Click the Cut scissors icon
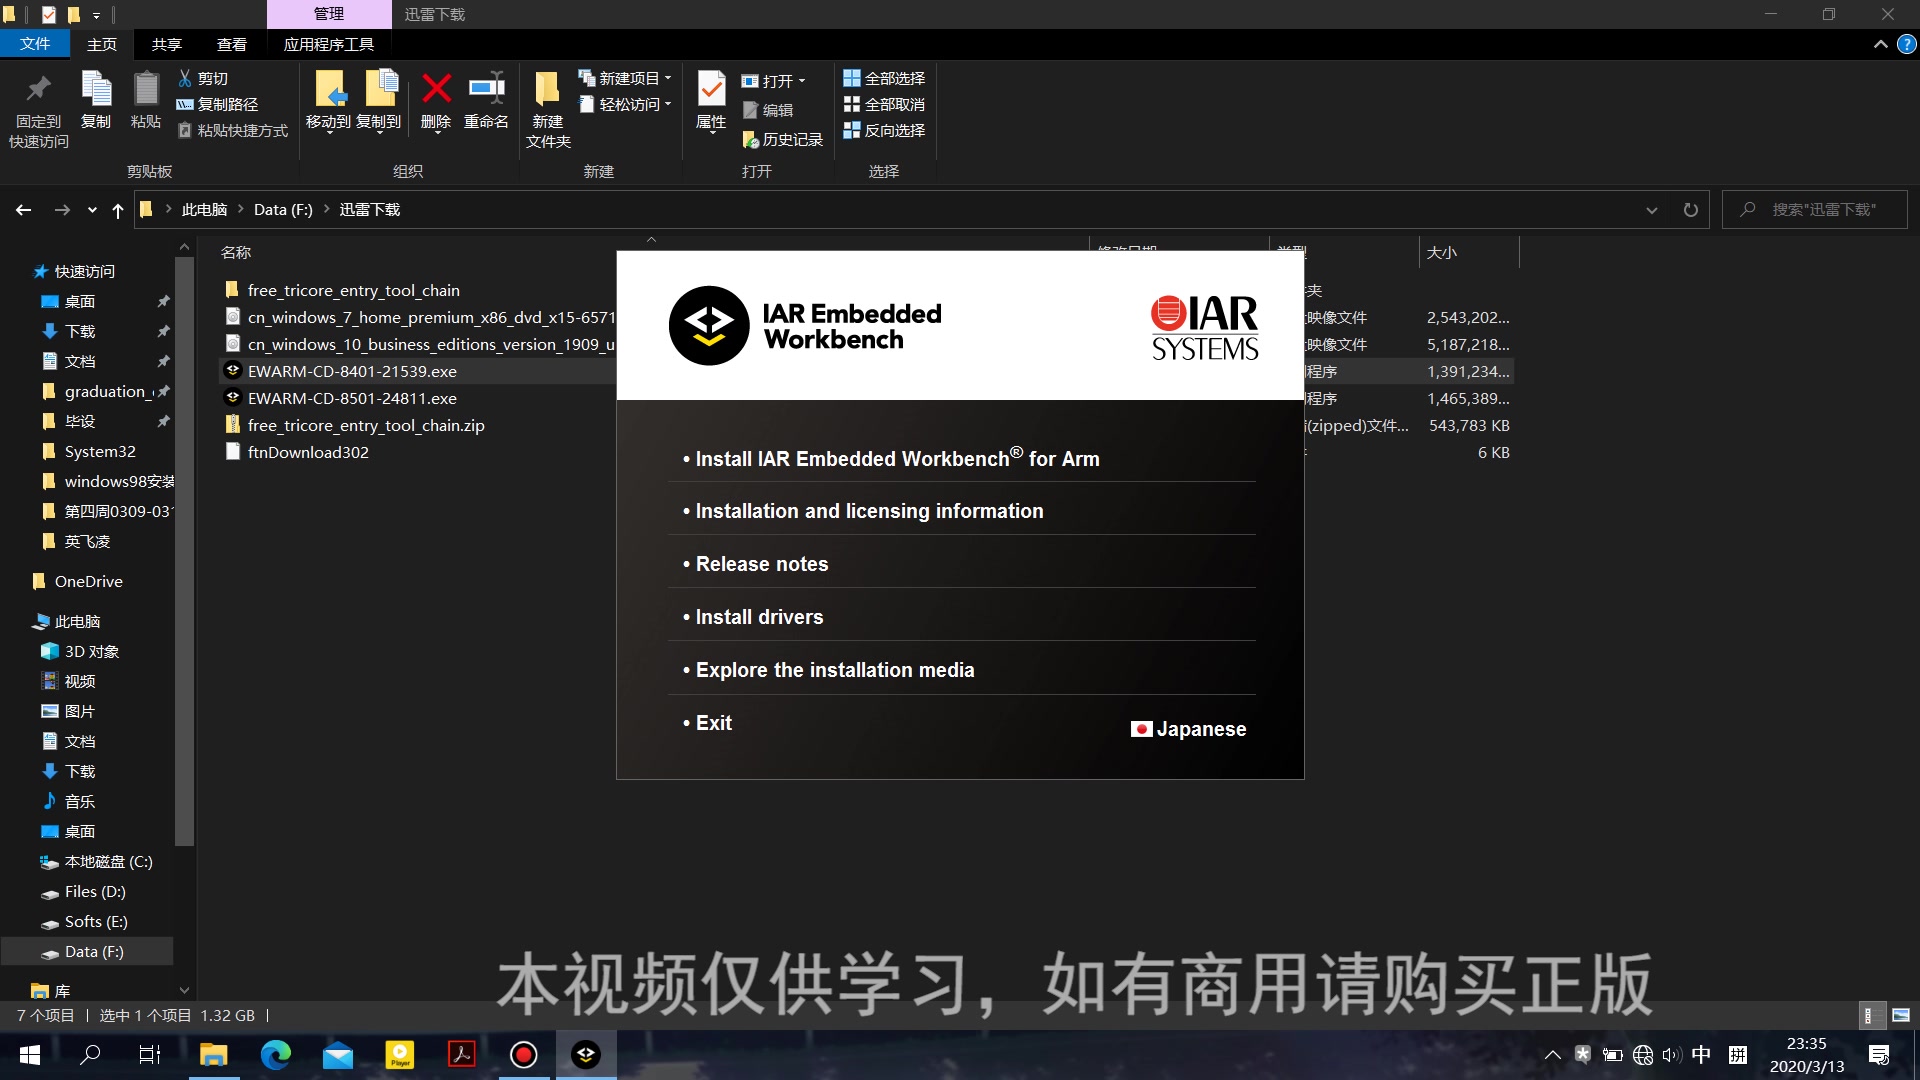The height and width of the screenshot is (1080, 1920). tap(185, 78)
